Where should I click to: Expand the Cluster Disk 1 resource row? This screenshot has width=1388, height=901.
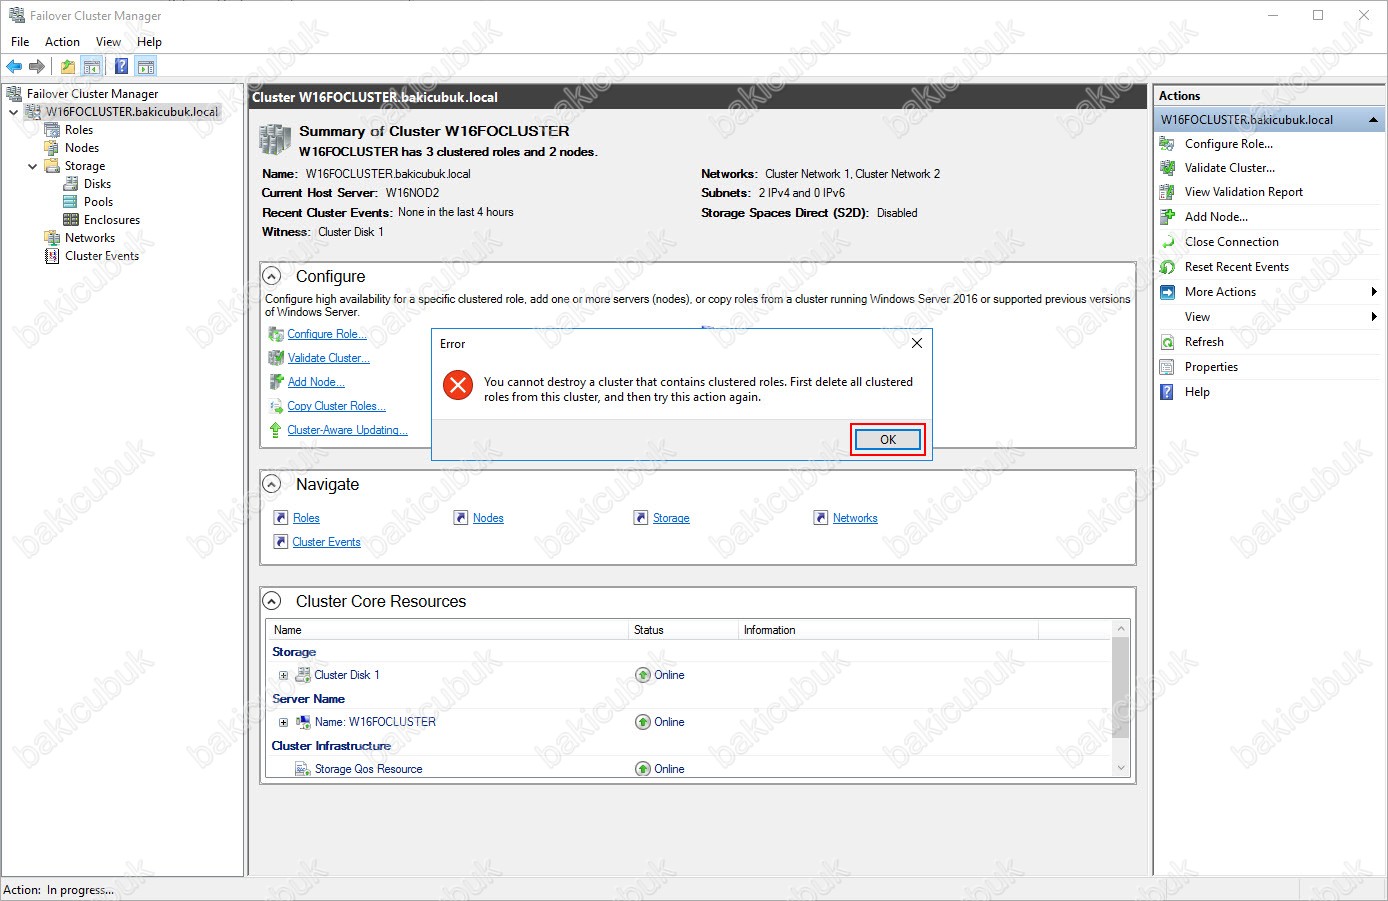tap(283, 675)
